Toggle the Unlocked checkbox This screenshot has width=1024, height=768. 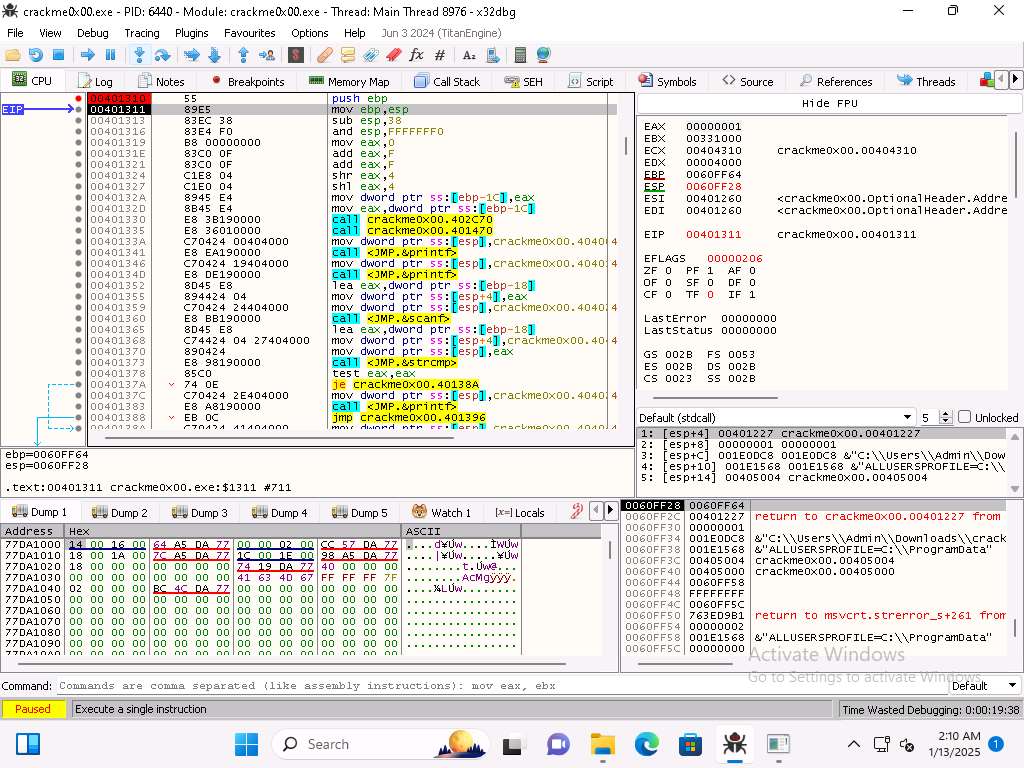click(964, 417)
